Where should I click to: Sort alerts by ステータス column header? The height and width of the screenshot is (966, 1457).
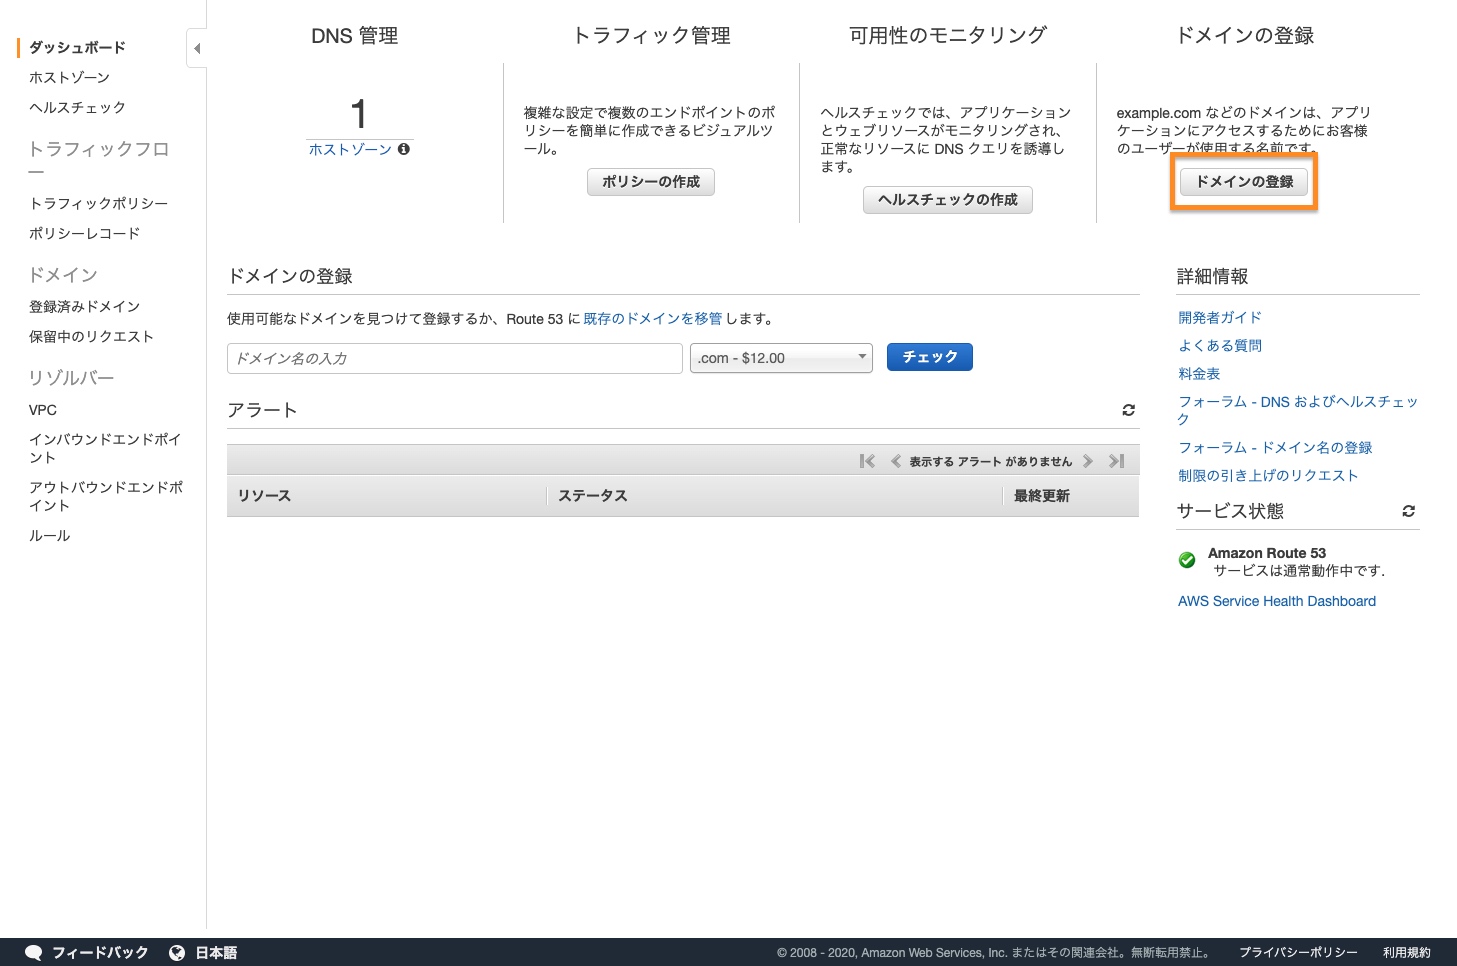(592, 496)
